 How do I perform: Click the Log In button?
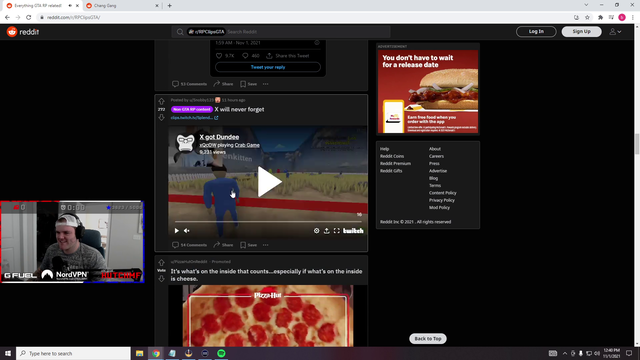coord(536,31)
